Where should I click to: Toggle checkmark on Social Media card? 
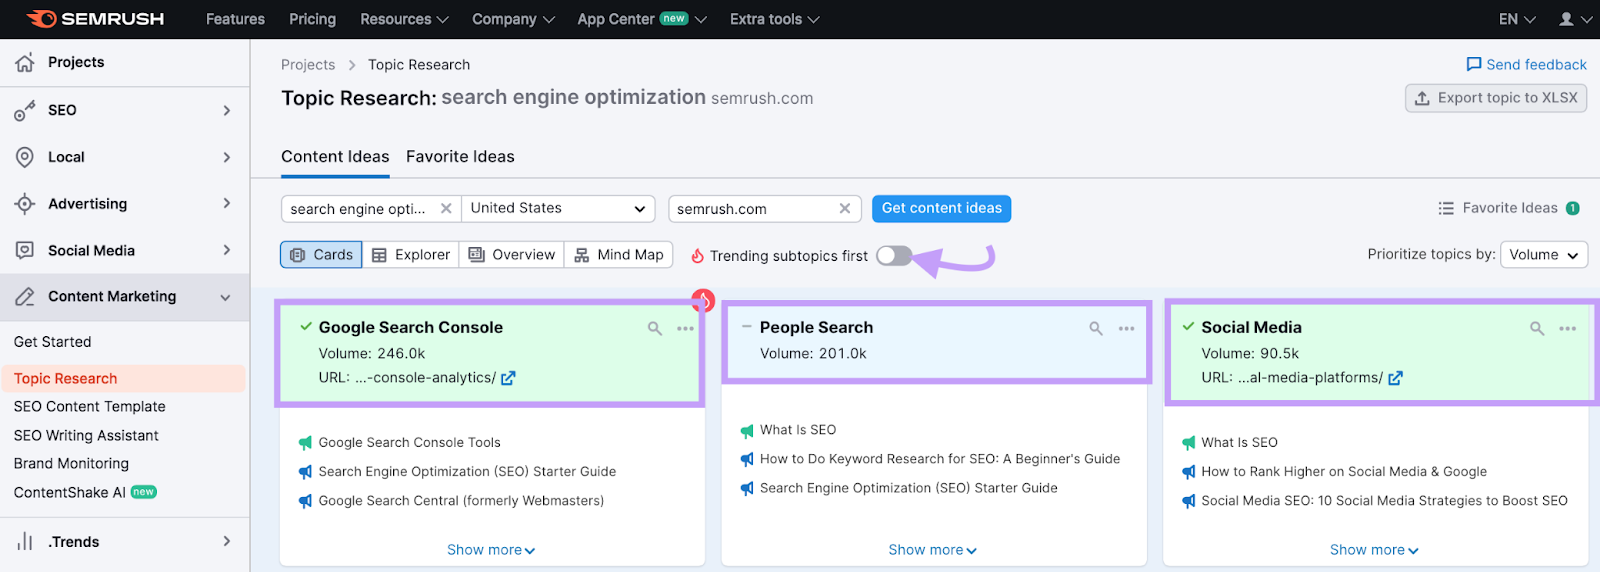(x=1188, y=326)
